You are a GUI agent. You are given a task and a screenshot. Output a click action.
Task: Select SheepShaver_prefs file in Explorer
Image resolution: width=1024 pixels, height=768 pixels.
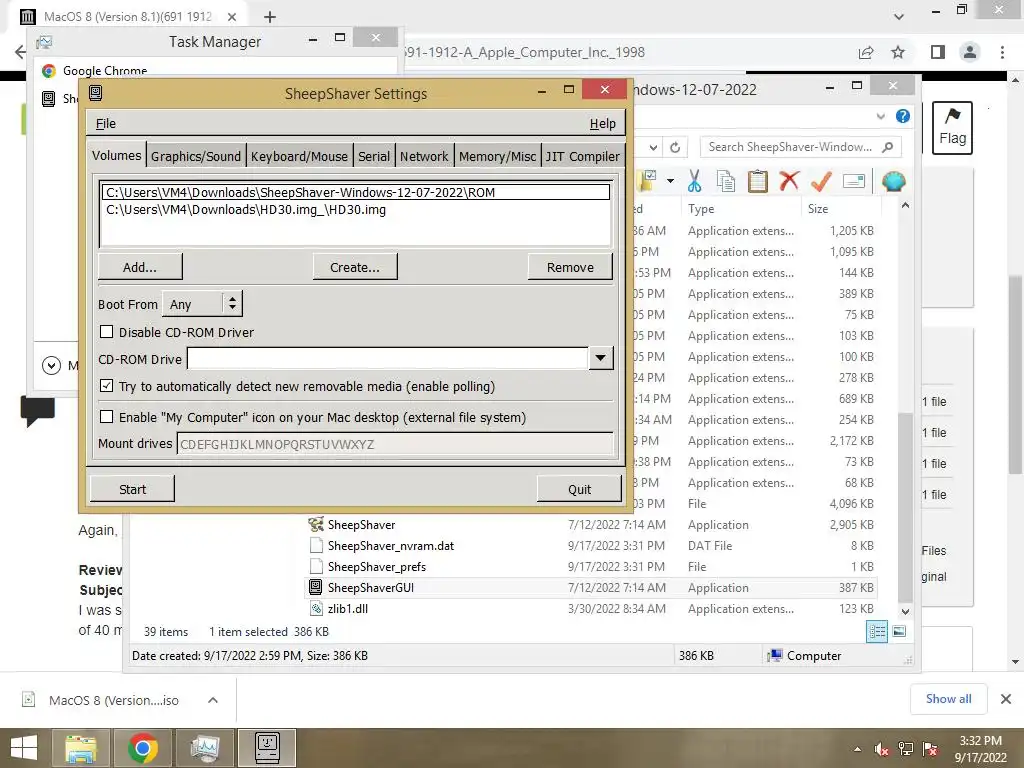click(376, 566)
